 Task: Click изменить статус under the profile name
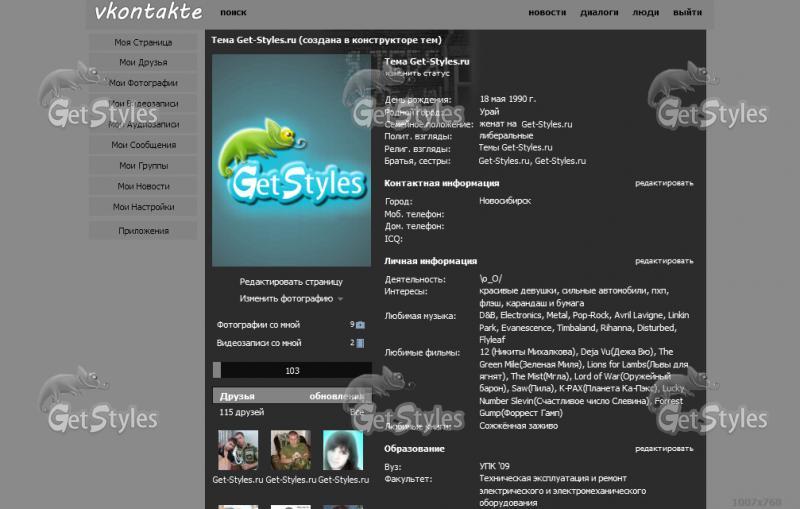pyautogui.click(x=417, y=73)
